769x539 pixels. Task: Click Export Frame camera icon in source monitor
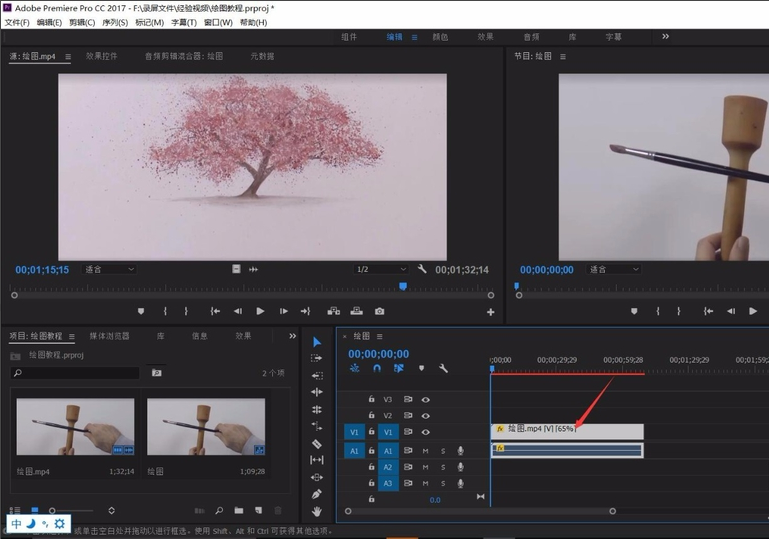coord(379,311)
